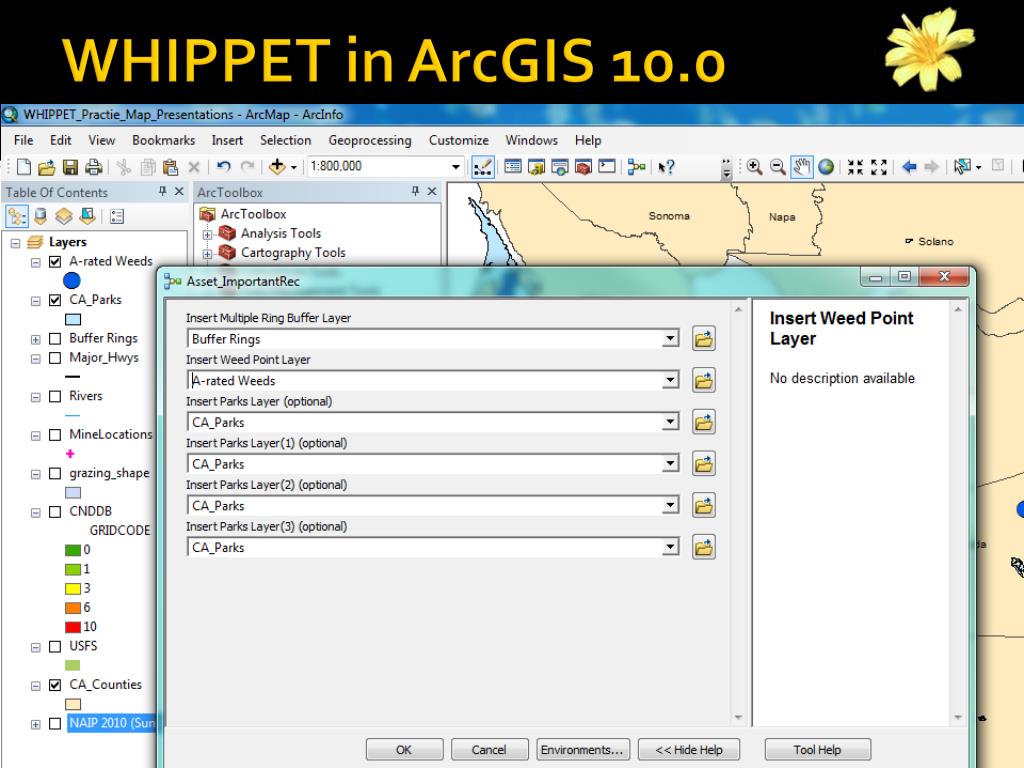Viewport: 1024px width, 768px height.
Task: Switch TOC to List By Drawing Order
Action: click(16, 216)
